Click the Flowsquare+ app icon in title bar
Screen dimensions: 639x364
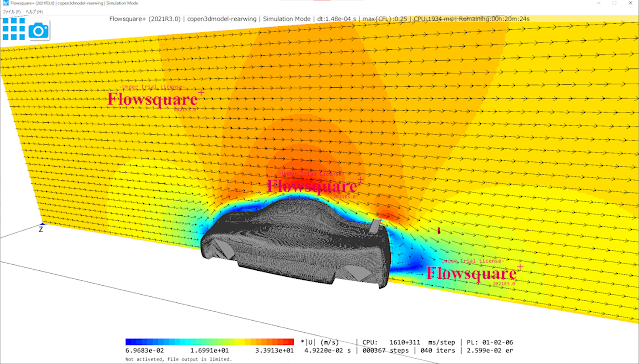pyautogui.click(x=6, y=3)
